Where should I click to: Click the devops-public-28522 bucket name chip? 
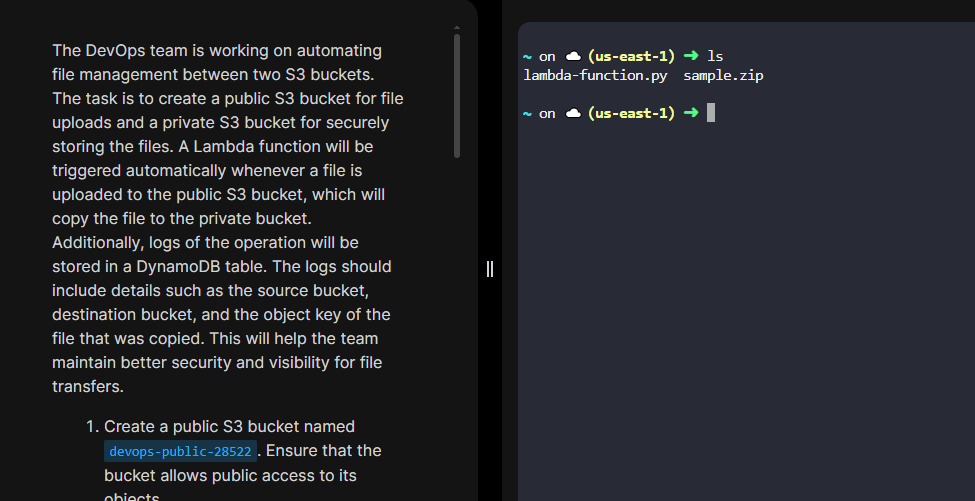pyautogui.click(x=180, y=451)
